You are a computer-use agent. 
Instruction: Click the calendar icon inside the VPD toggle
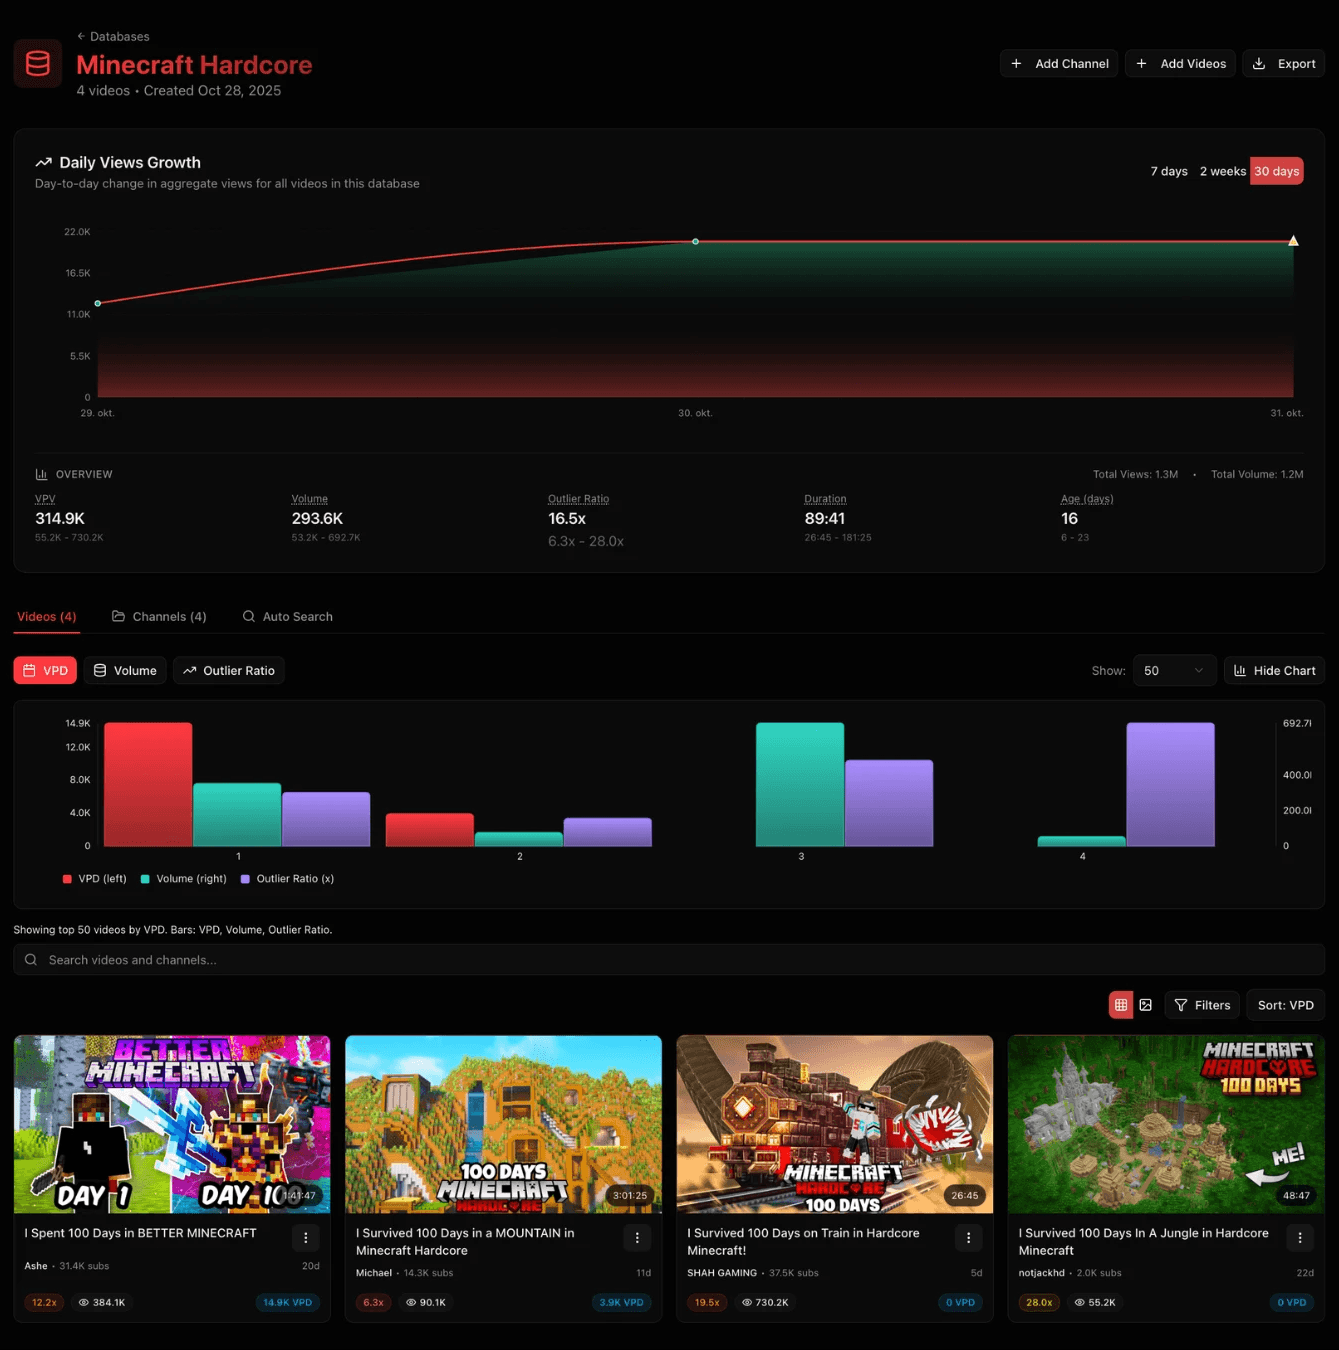[31, 670]
